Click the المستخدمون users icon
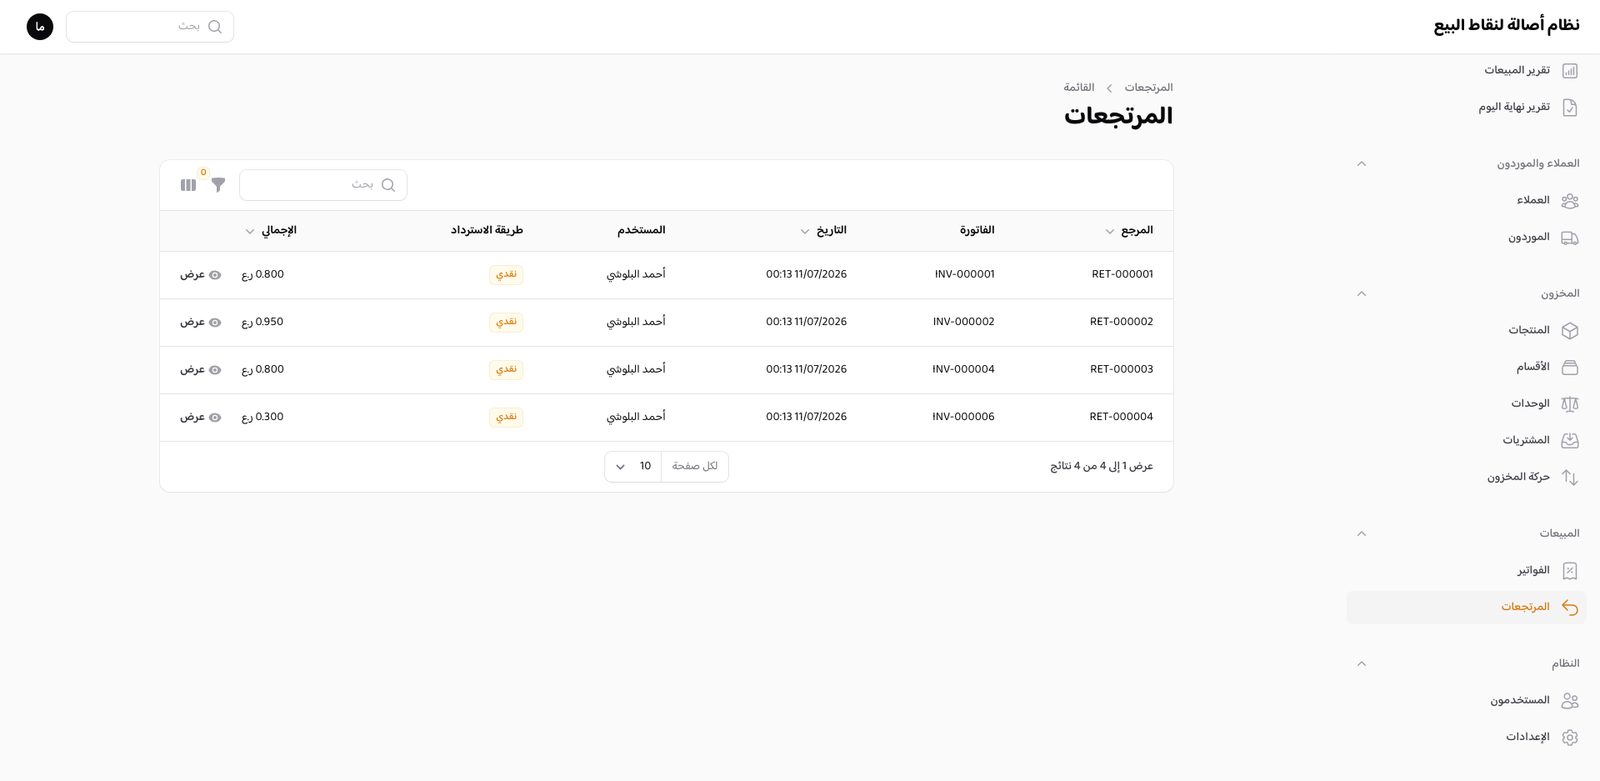The height and width of the screenshot is (781, 1600). pyautogui.click(x=1570, y=701)
